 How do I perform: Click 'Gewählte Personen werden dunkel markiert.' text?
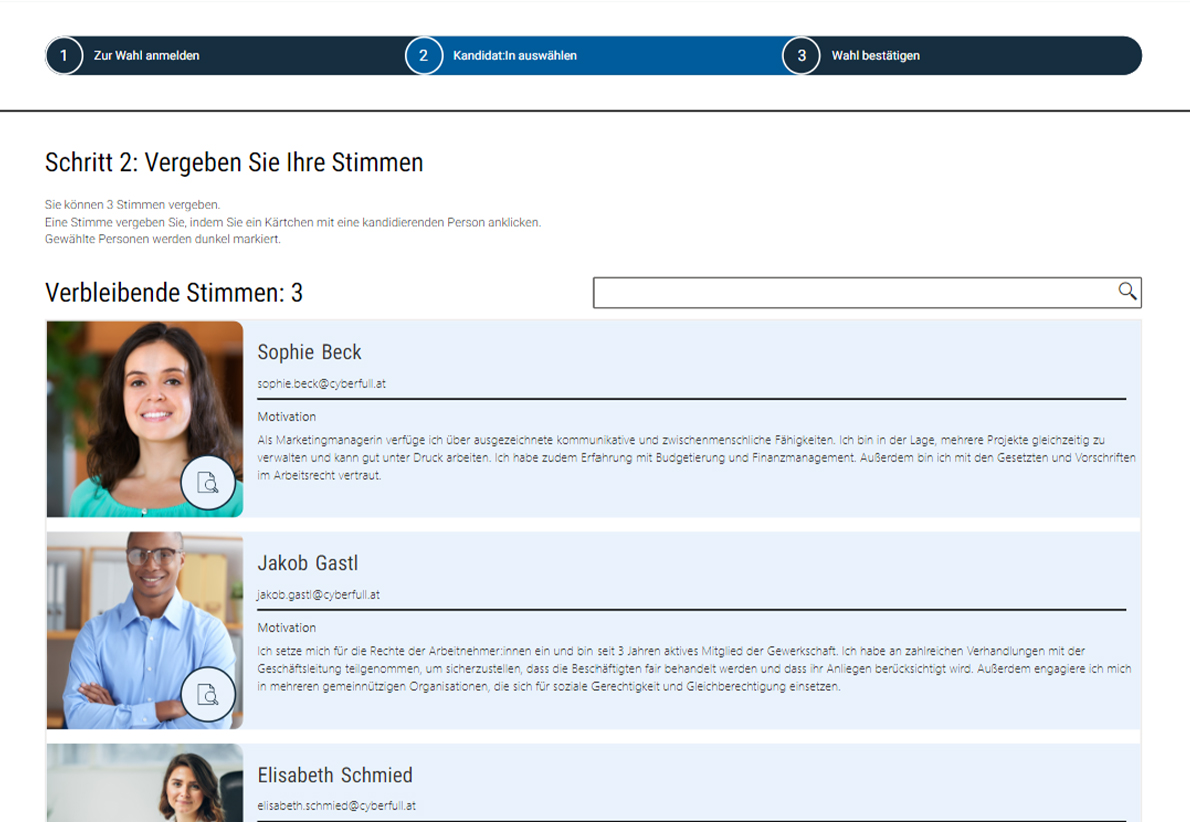click(162, 239)
